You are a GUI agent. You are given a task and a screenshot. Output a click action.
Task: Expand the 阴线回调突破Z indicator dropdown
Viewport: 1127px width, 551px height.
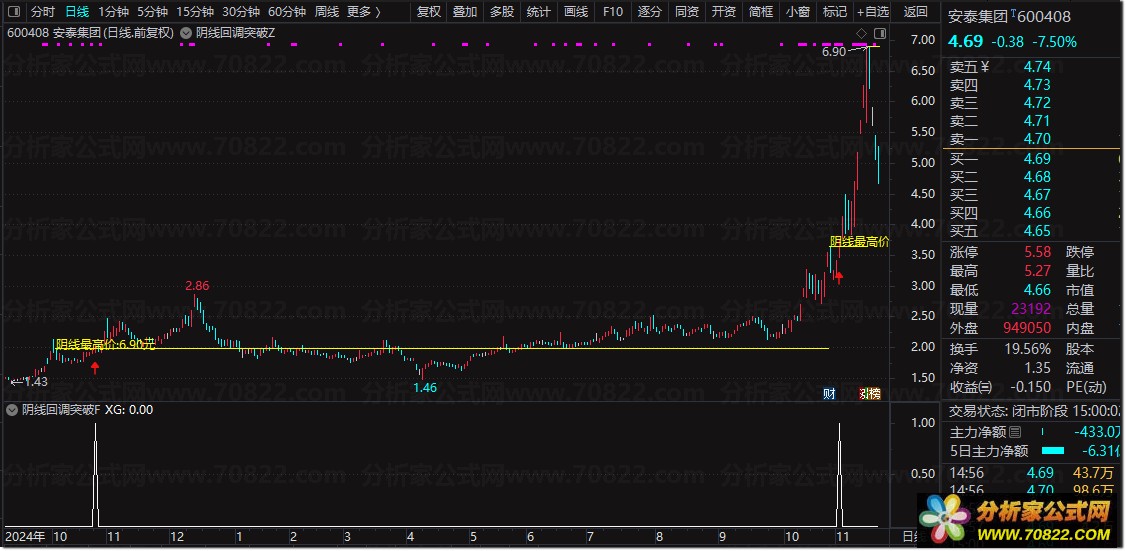tap(188, 33)
